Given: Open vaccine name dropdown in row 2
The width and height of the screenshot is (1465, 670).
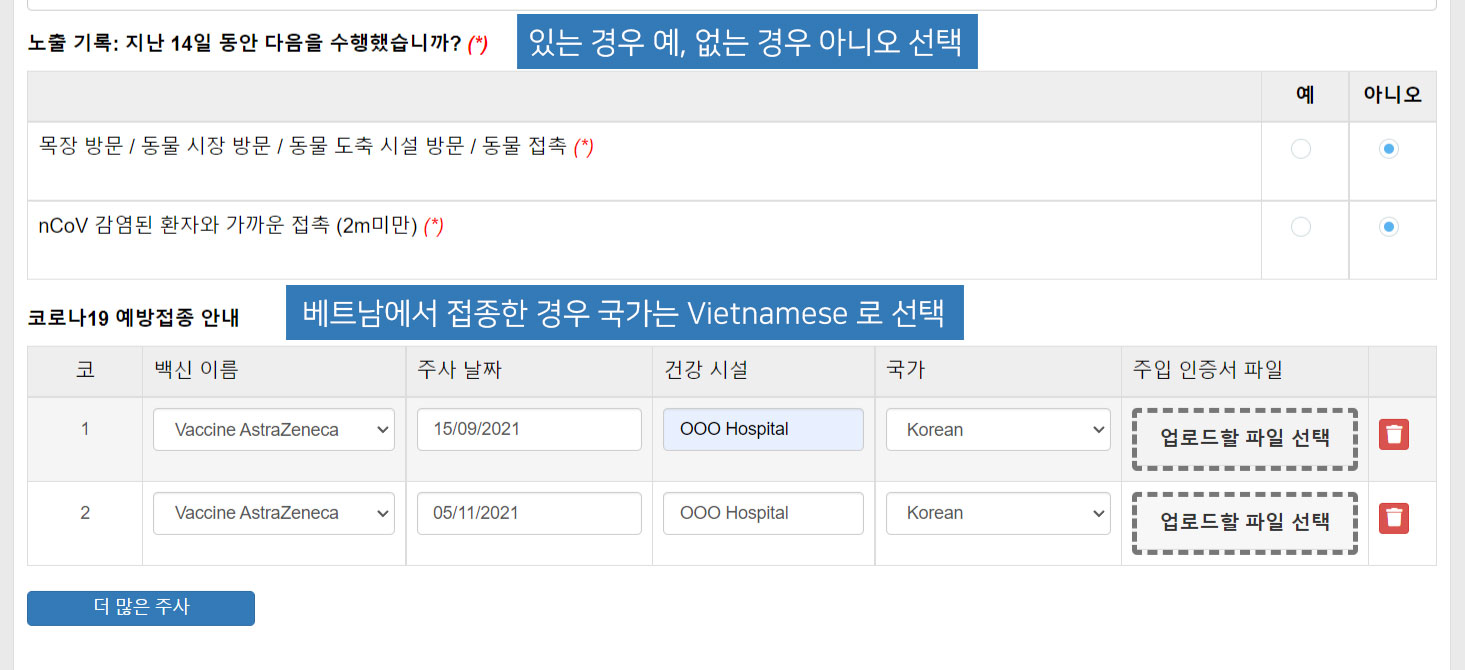Looking at the screenshot, I should click(x=274, y=513).
